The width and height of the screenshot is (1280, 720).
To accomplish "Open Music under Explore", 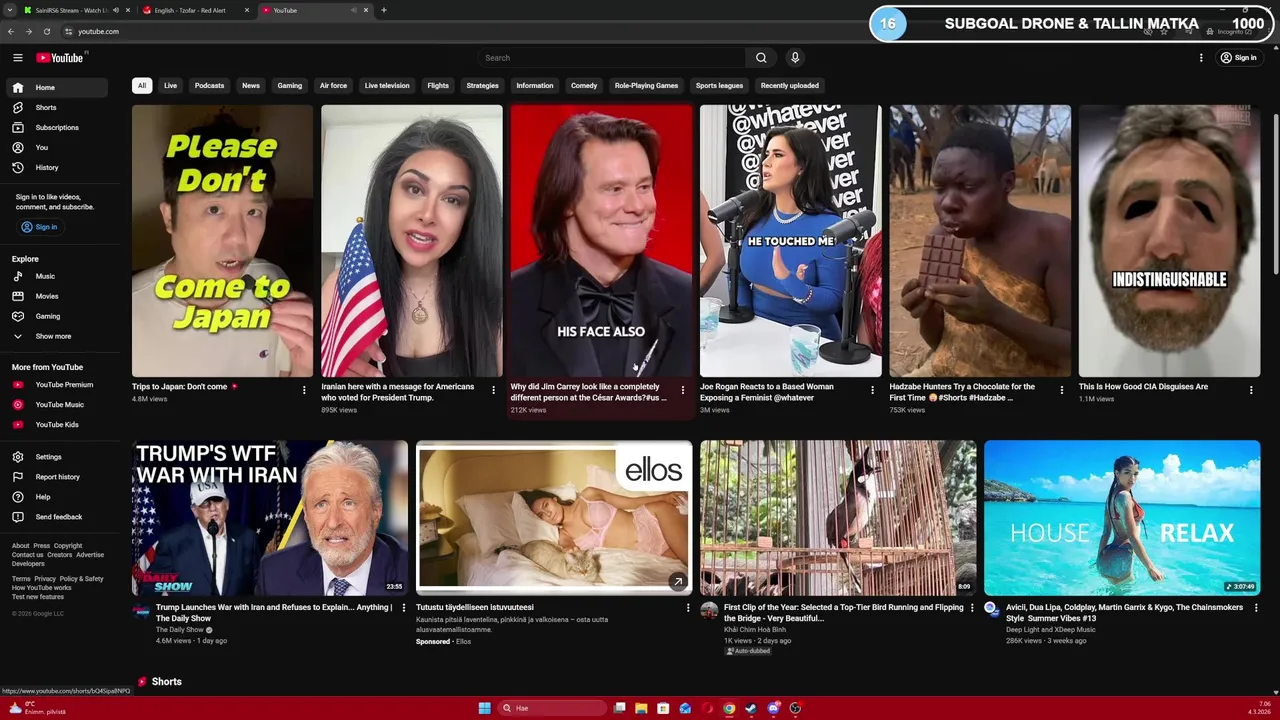I will click(x=56, y=276).
